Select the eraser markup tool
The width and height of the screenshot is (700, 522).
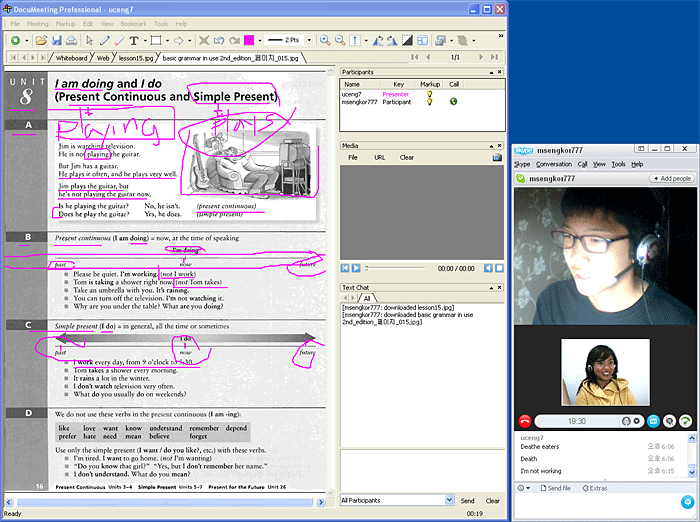coord(119,40)
